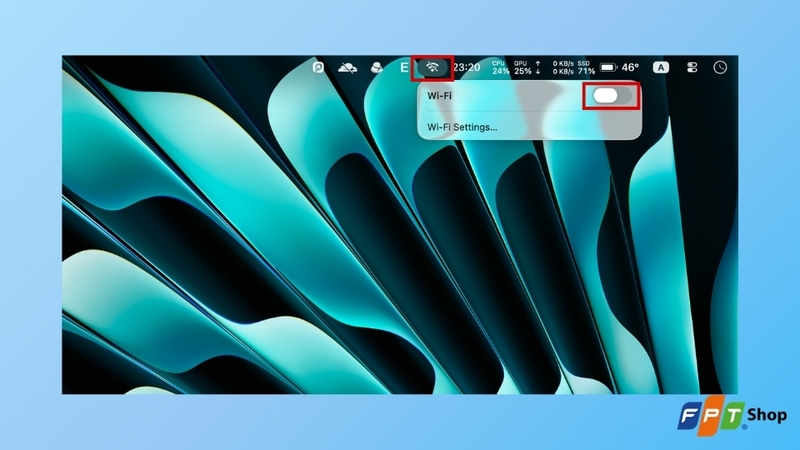Click the network upload/download arrows
800x450 pixels.
538,67
